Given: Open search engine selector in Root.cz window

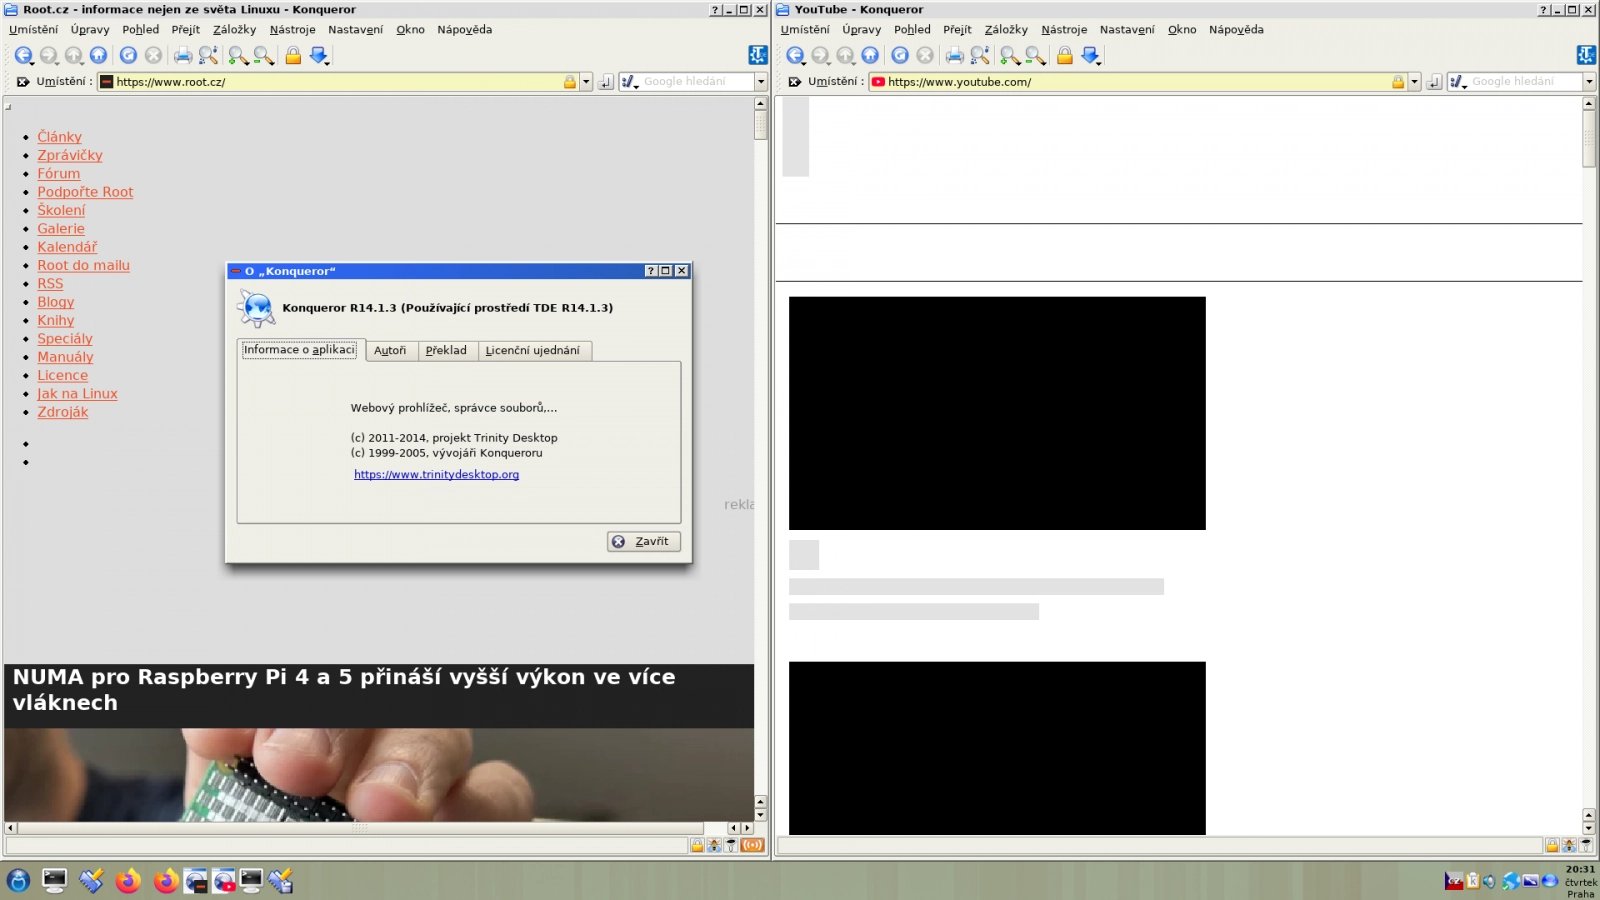Looking at the screenshot, I should click(630, 82).
